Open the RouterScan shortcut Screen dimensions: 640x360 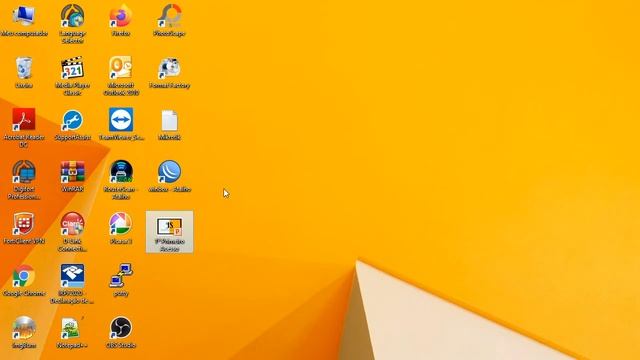[121, 180]
